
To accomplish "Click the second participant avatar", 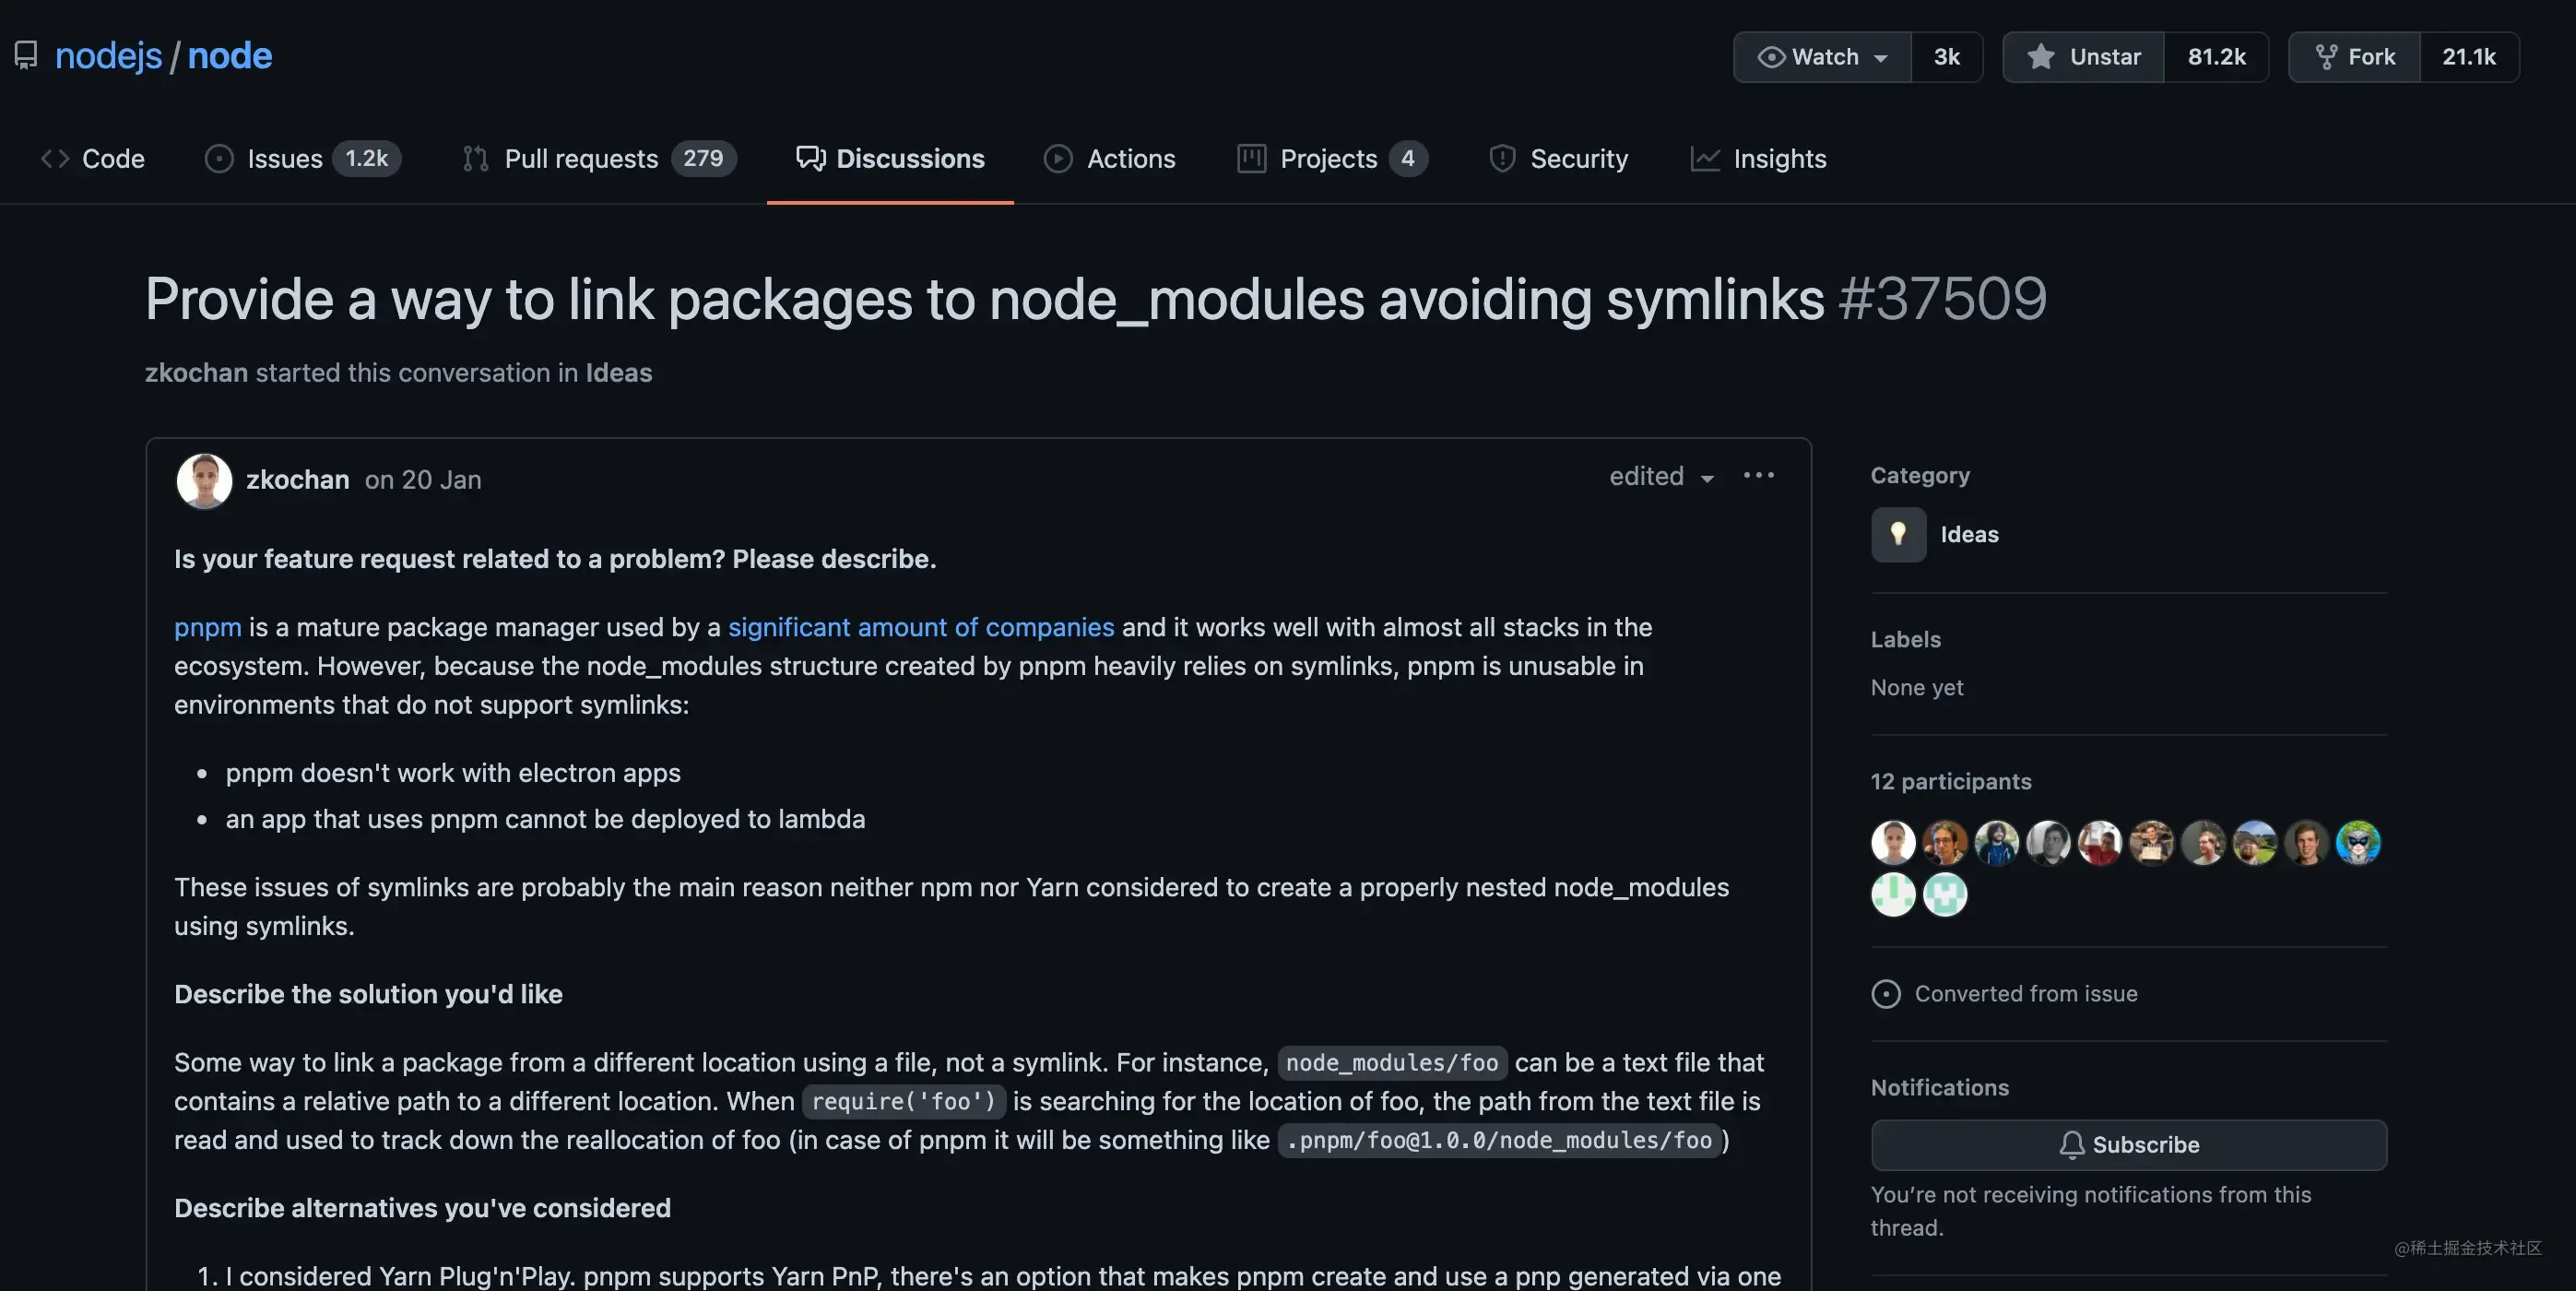I will point(1945,842).
